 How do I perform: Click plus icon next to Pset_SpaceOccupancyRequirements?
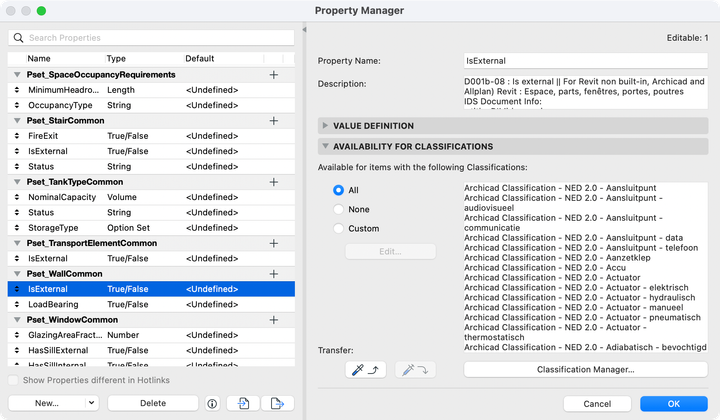click(274, 75)
